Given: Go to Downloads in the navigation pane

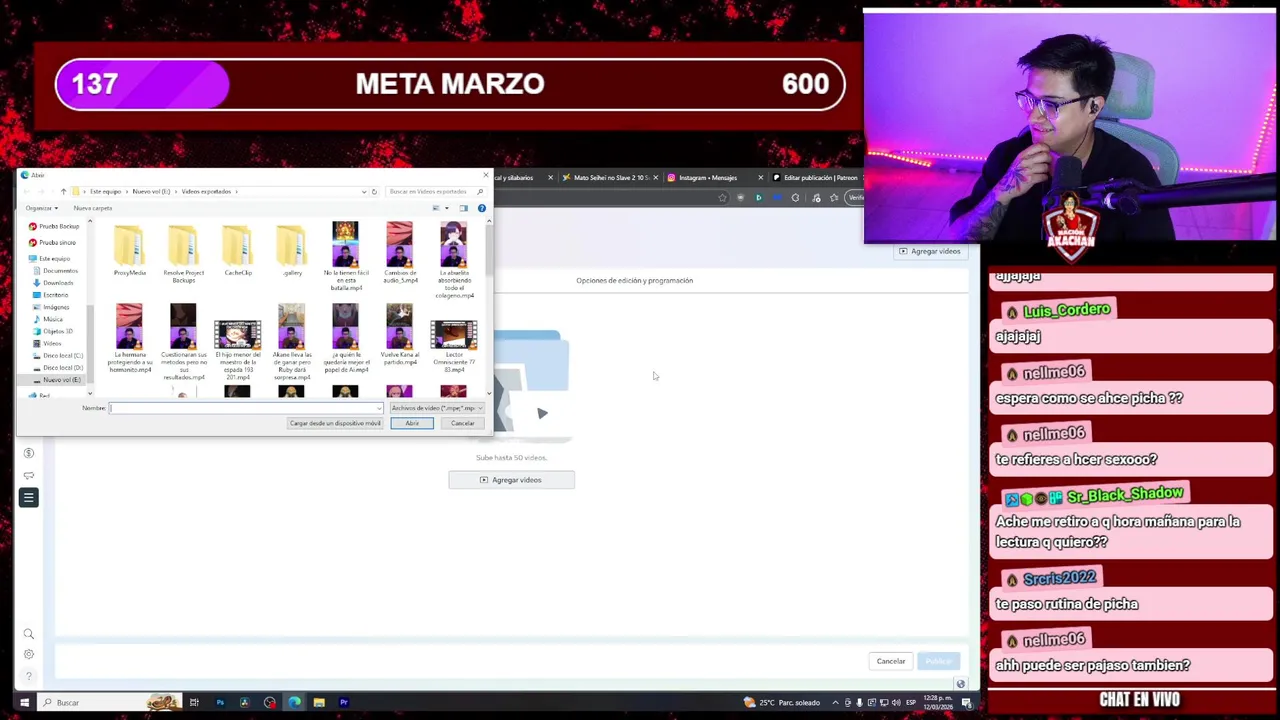Looking at the screenshot, I should pos(54,282).
